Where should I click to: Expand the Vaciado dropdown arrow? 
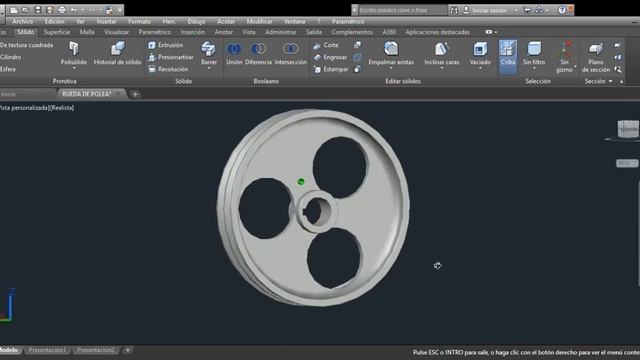pyautogui.click(x=480, y=68)
